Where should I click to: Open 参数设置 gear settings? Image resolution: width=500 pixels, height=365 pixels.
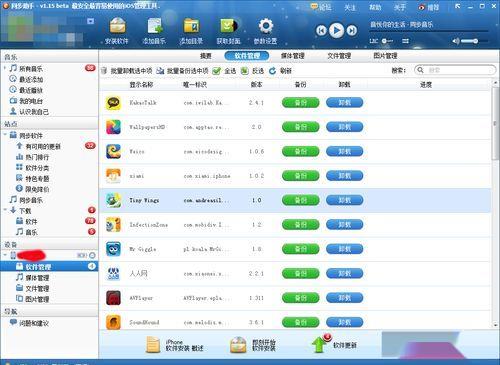(266, 31)
